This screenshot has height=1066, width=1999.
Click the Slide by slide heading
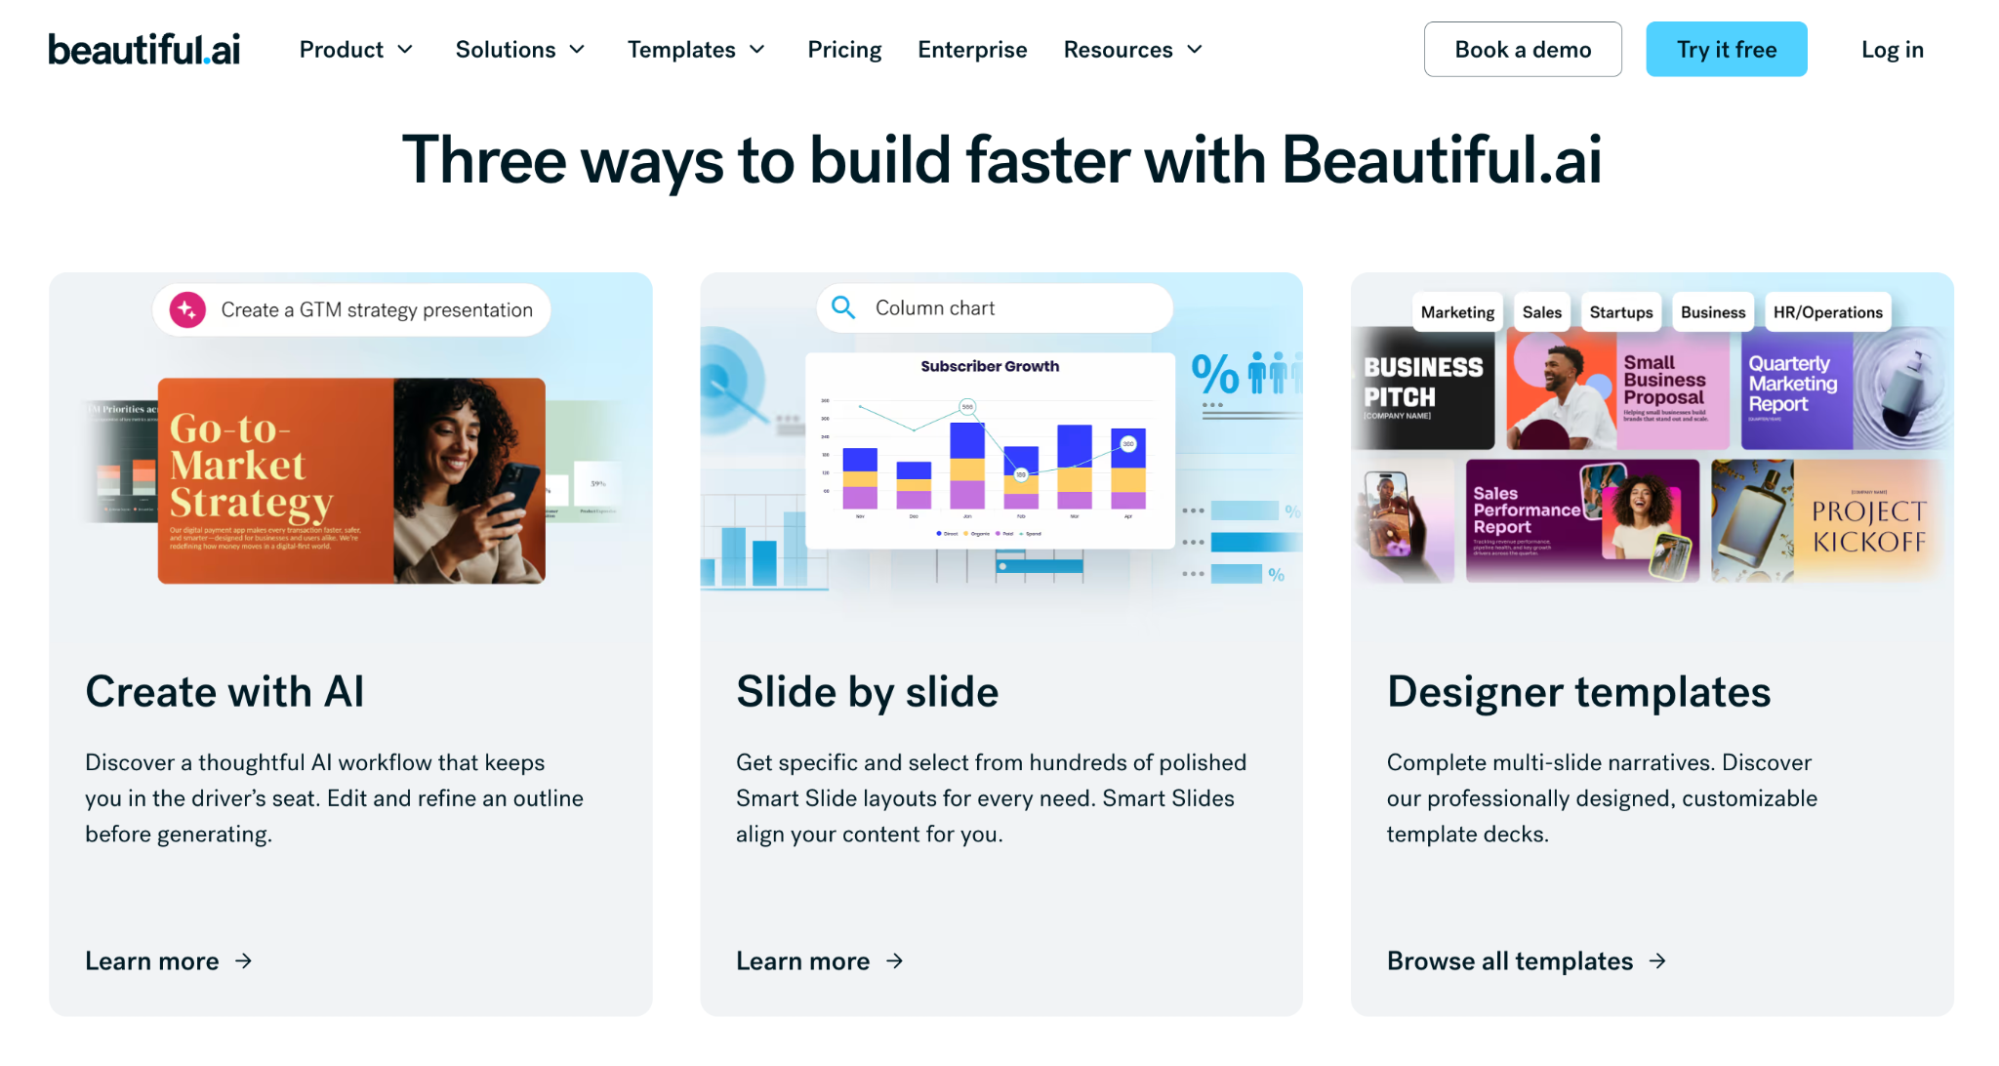point(867,692)
